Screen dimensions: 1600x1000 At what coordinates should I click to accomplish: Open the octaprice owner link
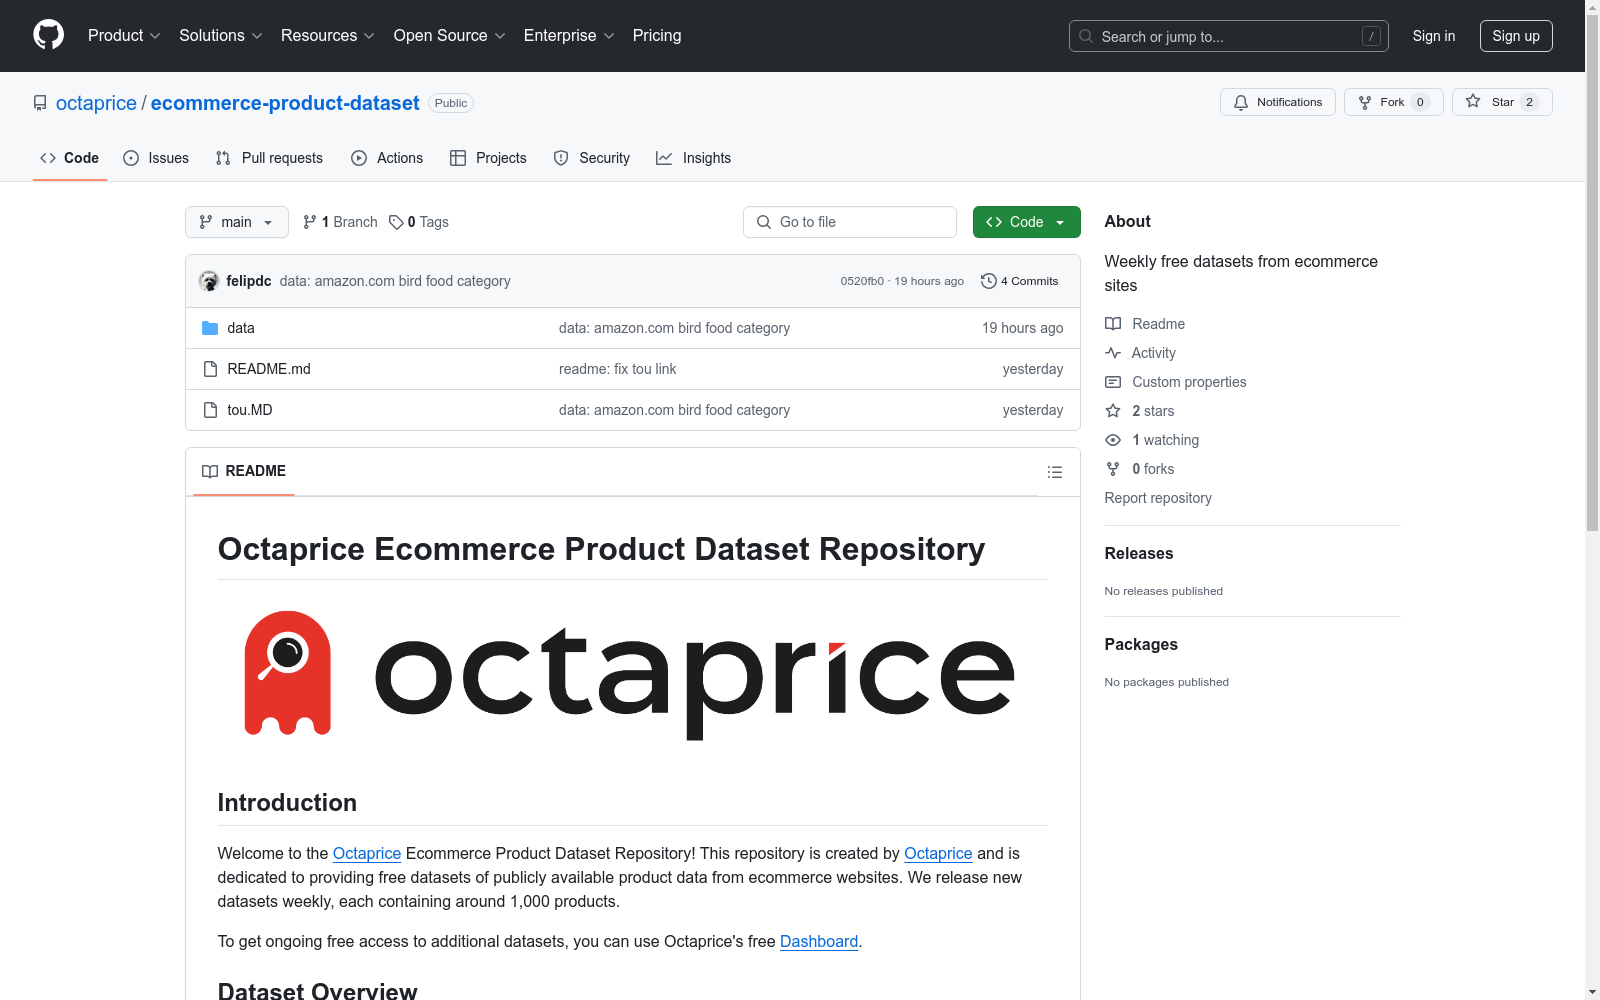96,103
